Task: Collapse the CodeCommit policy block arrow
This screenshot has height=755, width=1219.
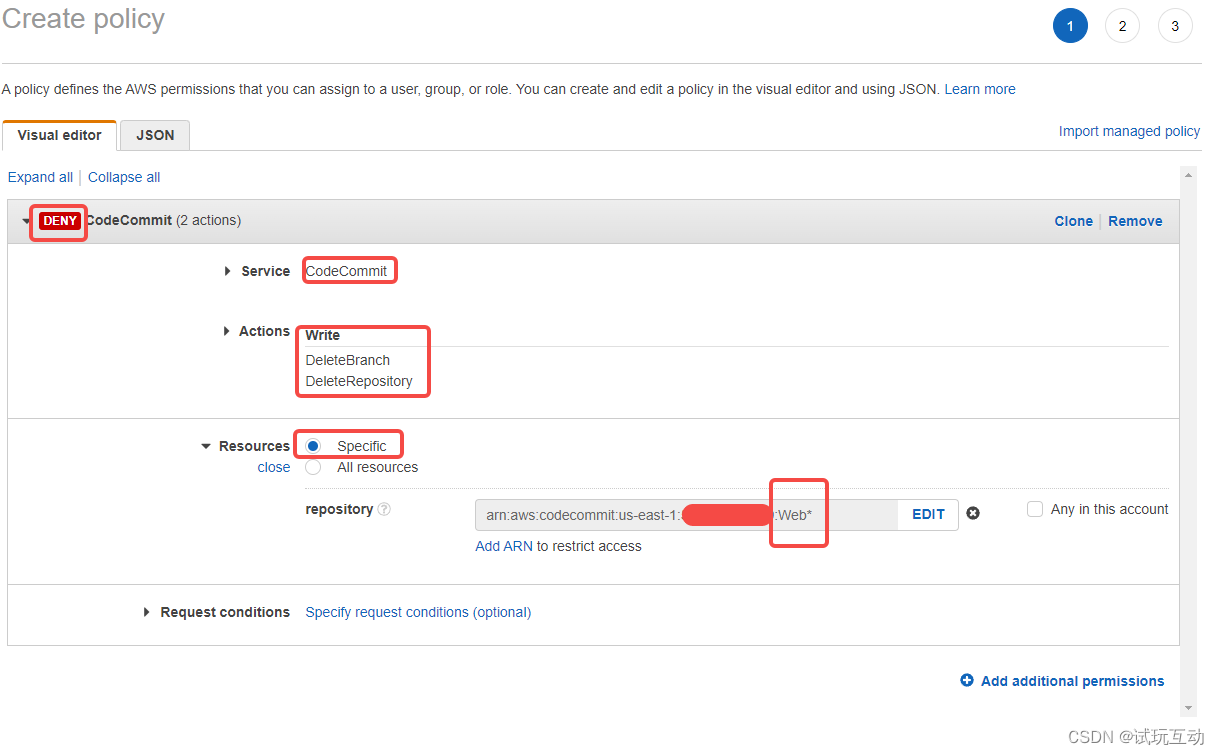Action: [27, 221]
